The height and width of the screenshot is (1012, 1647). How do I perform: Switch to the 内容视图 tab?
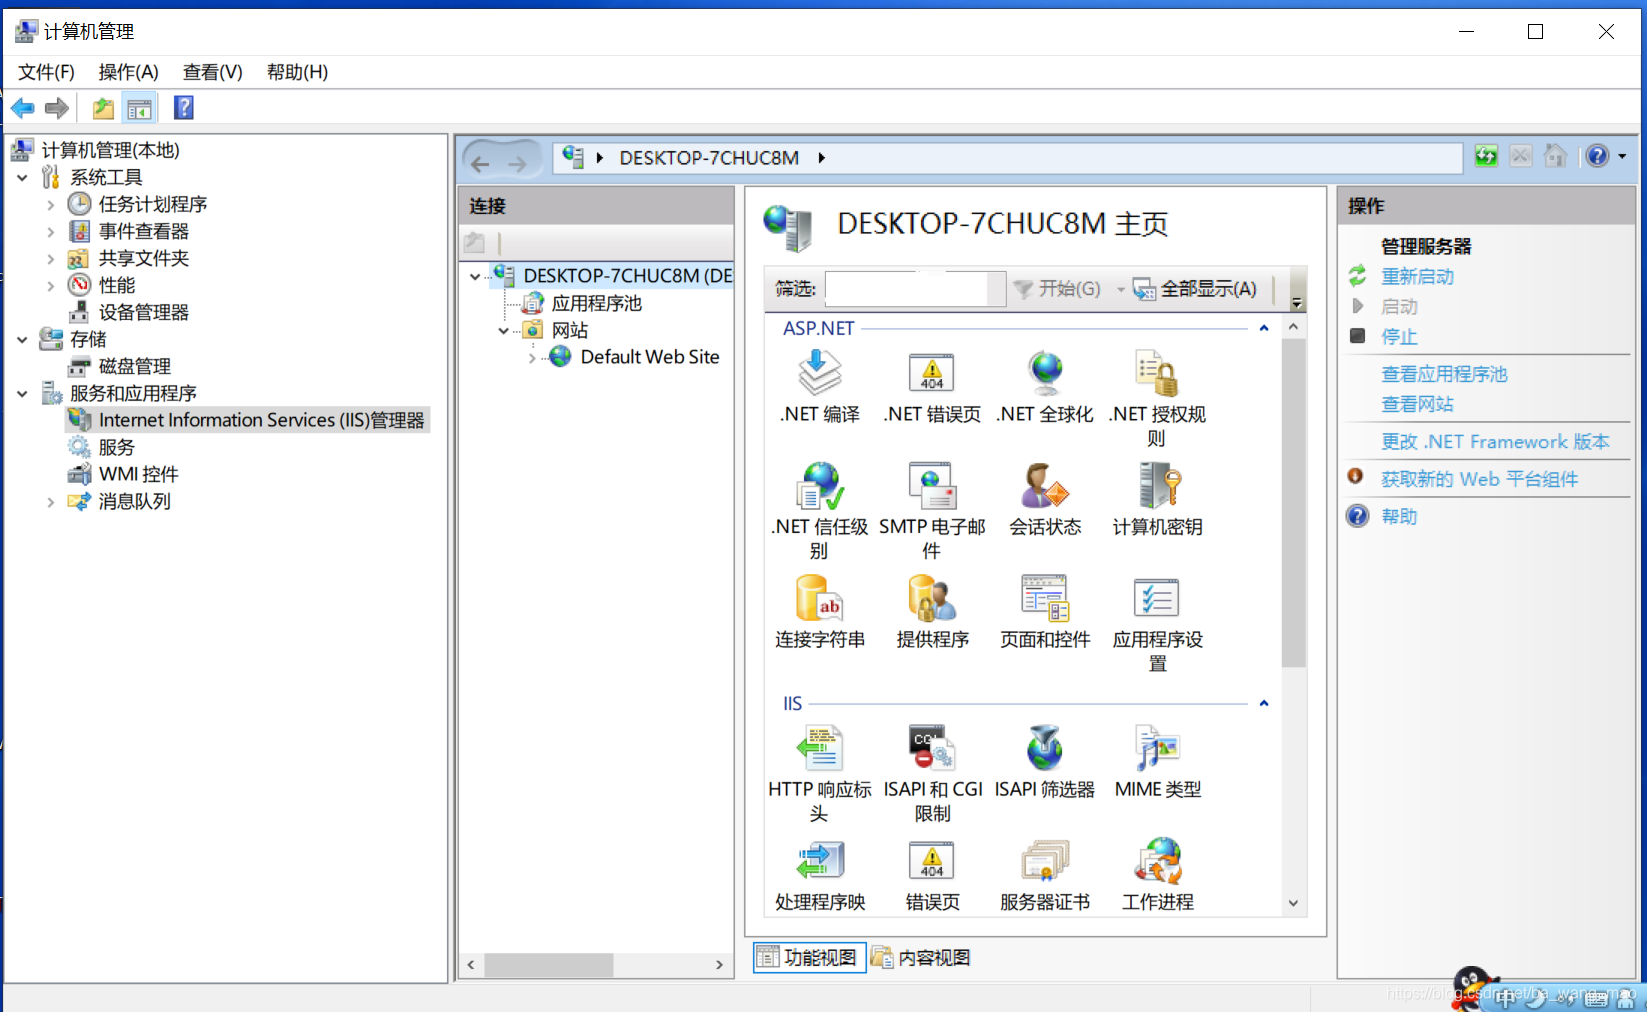click(921, 957)
